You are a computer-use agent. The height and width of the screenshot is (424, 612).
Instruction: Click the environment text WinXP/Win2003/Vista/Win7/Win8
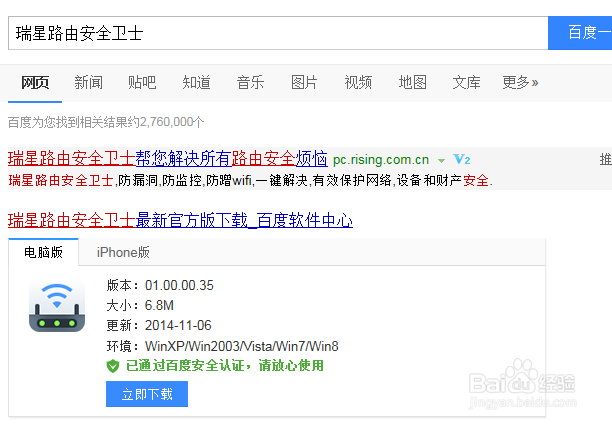coord(242,346)
